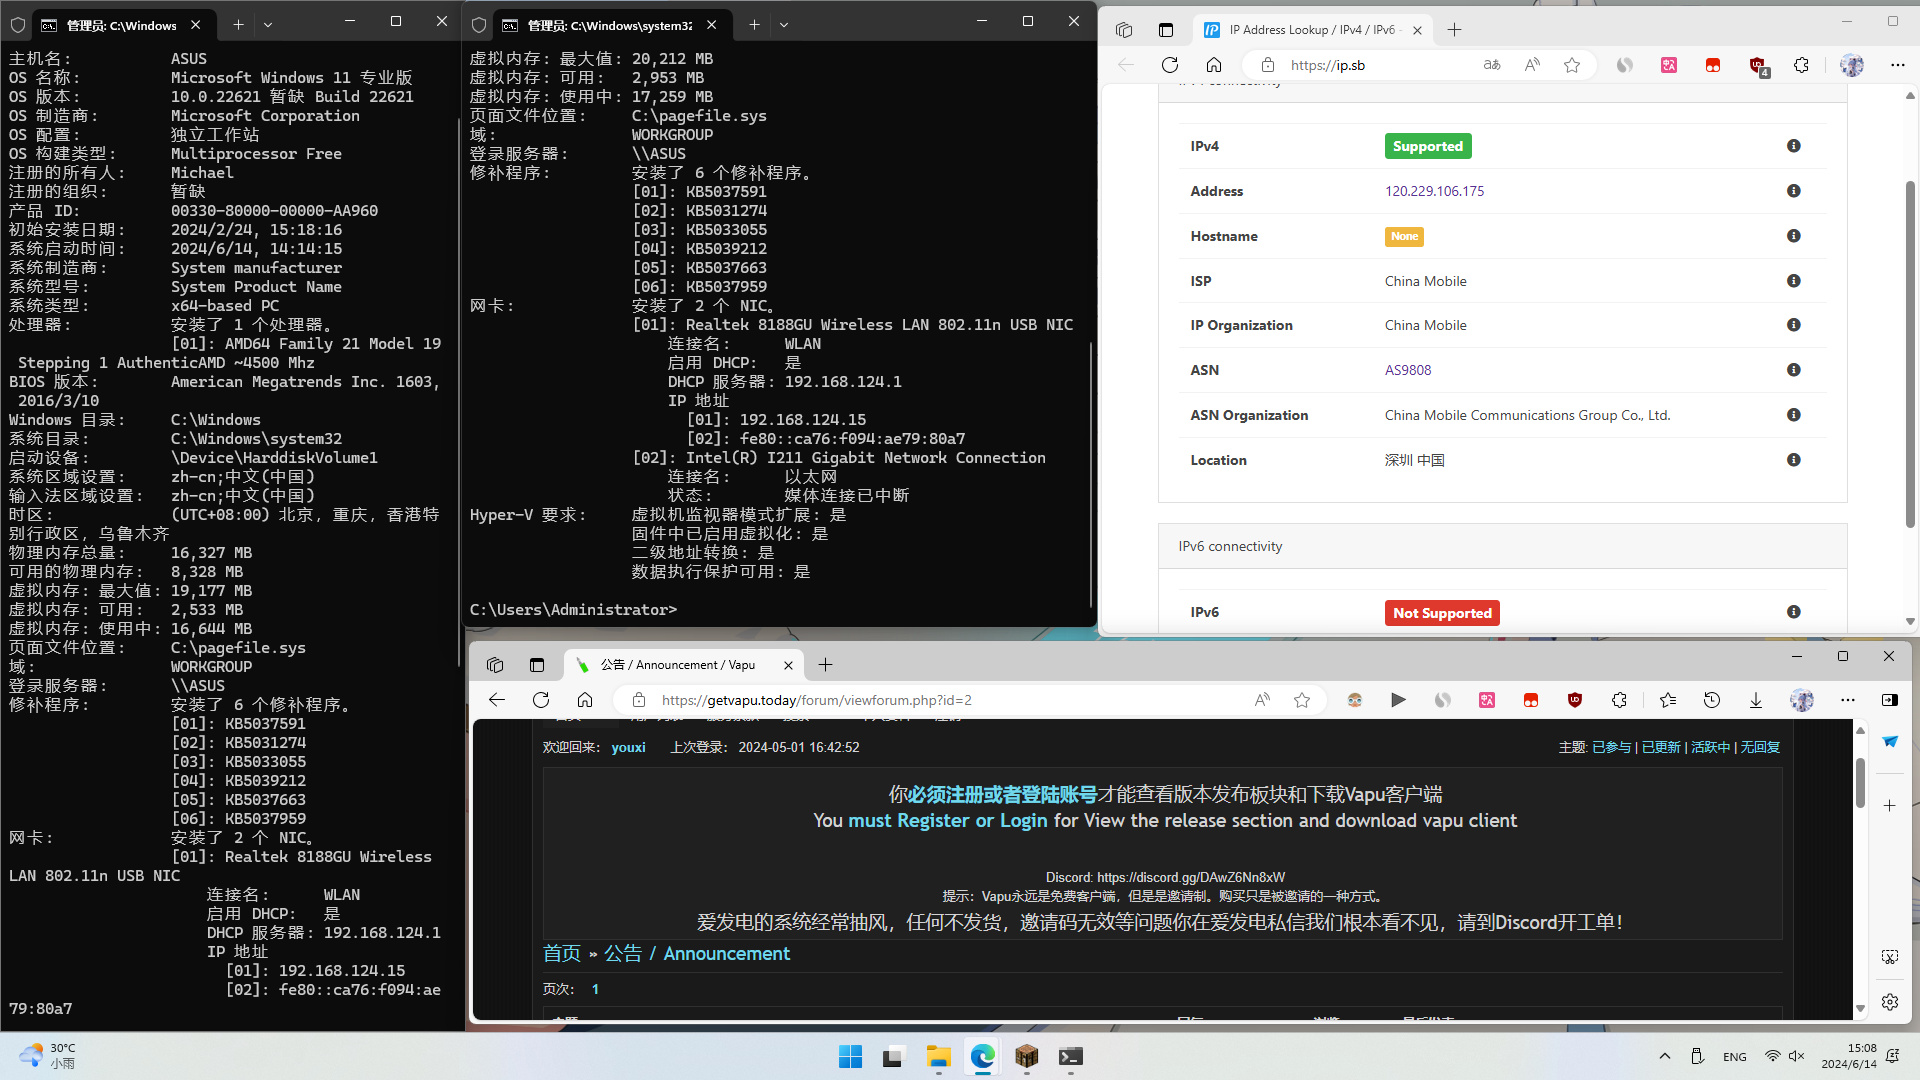Image resolution: width=1920 pixels, height=1080 pixels.
Task: Click the ip.sb page vertical scrollbar
Action: (1910, 355)
